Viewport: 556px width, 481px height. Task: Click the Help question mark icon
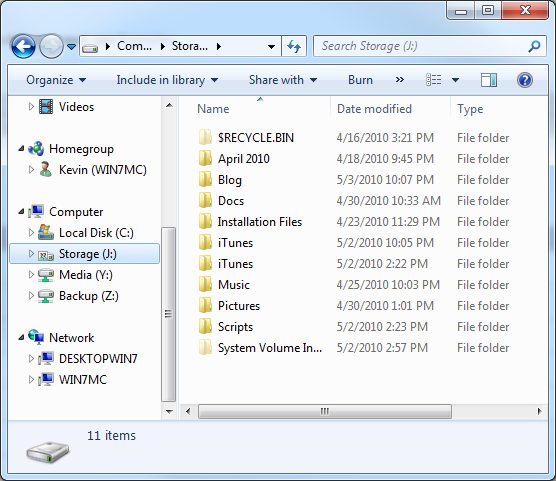(524, 80)
